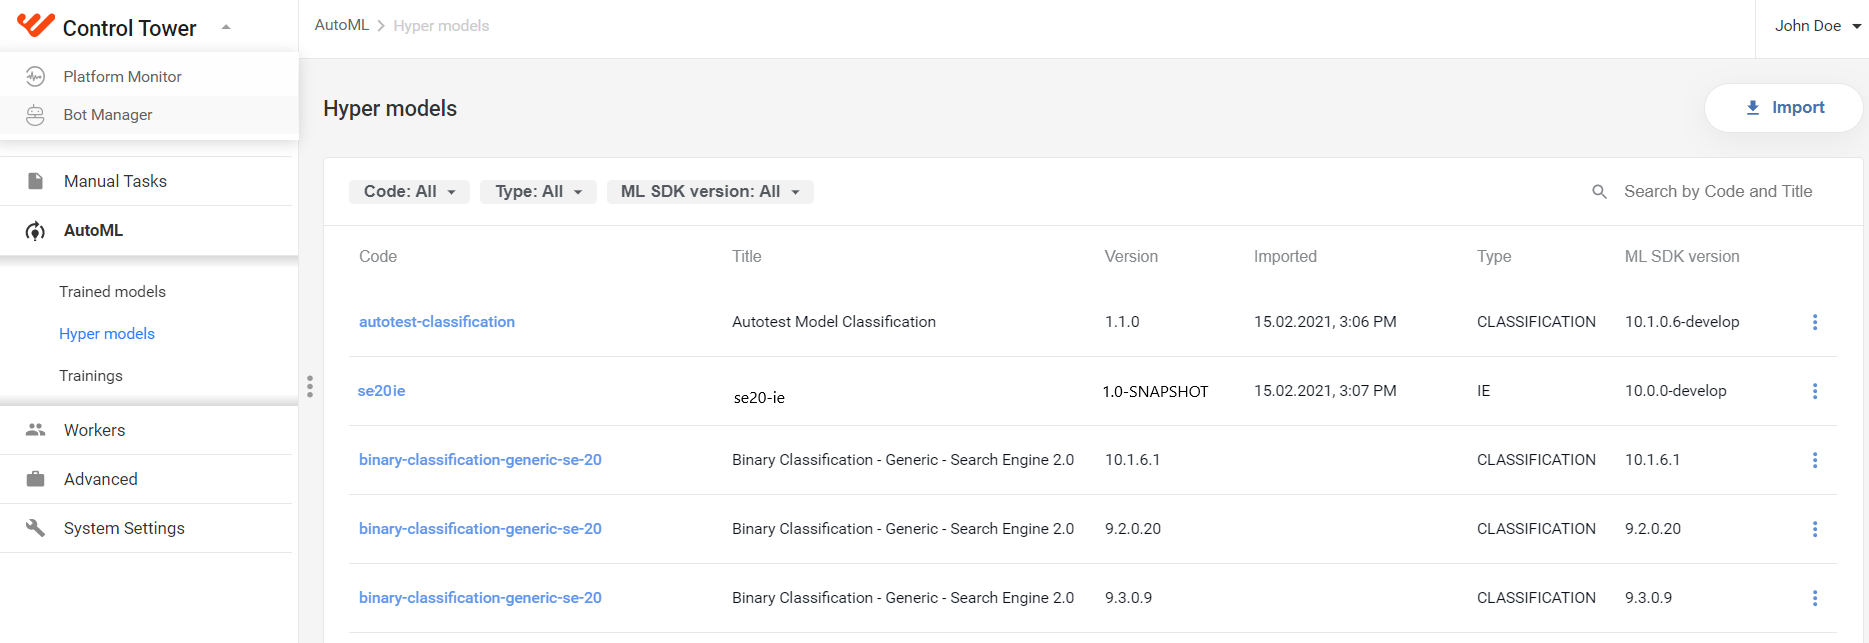Click the ML SDK version column header
Image resolution: width=1869 pixels, height=643 pixels.
1682,257
